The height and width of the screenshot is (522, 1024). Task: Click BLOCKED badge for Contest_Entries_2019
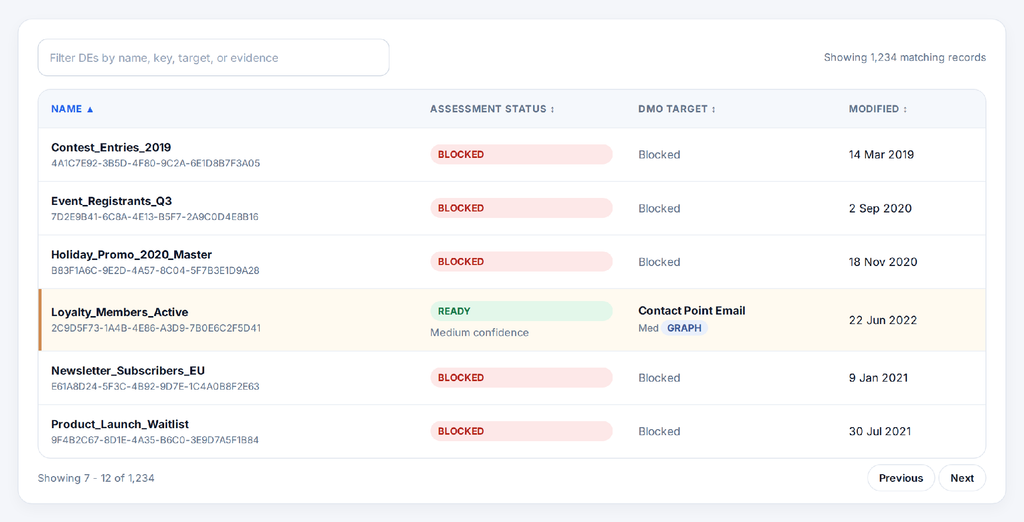click(x=521, y=155)
